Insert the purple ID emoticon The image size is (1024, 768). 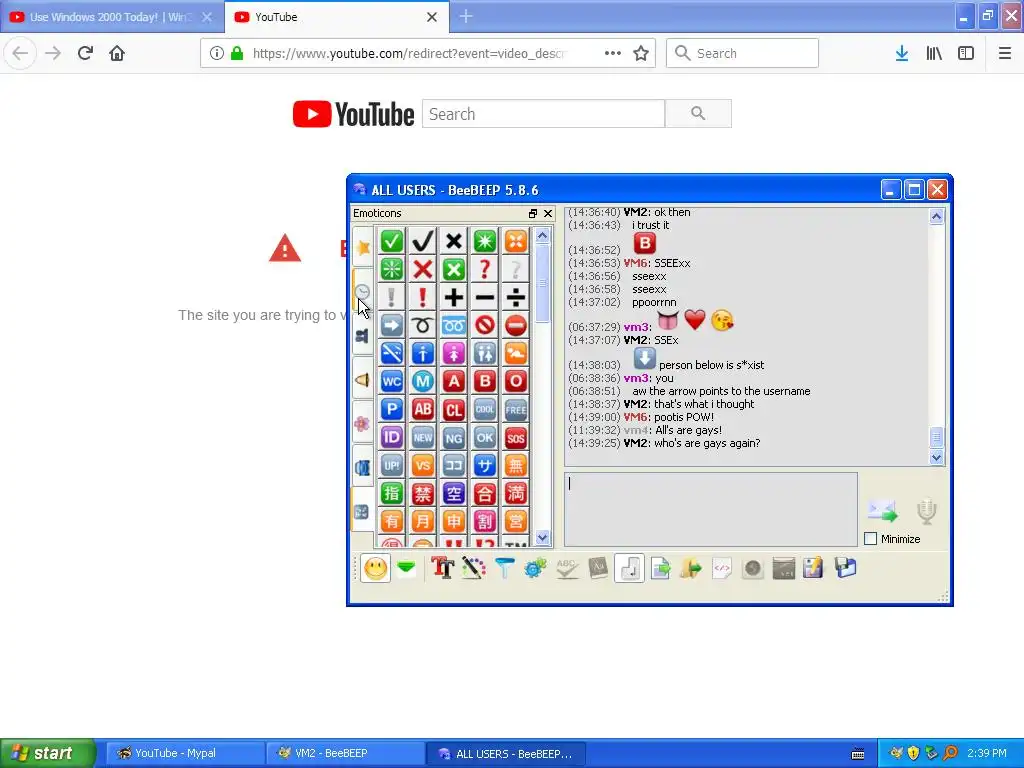point(392,438)
